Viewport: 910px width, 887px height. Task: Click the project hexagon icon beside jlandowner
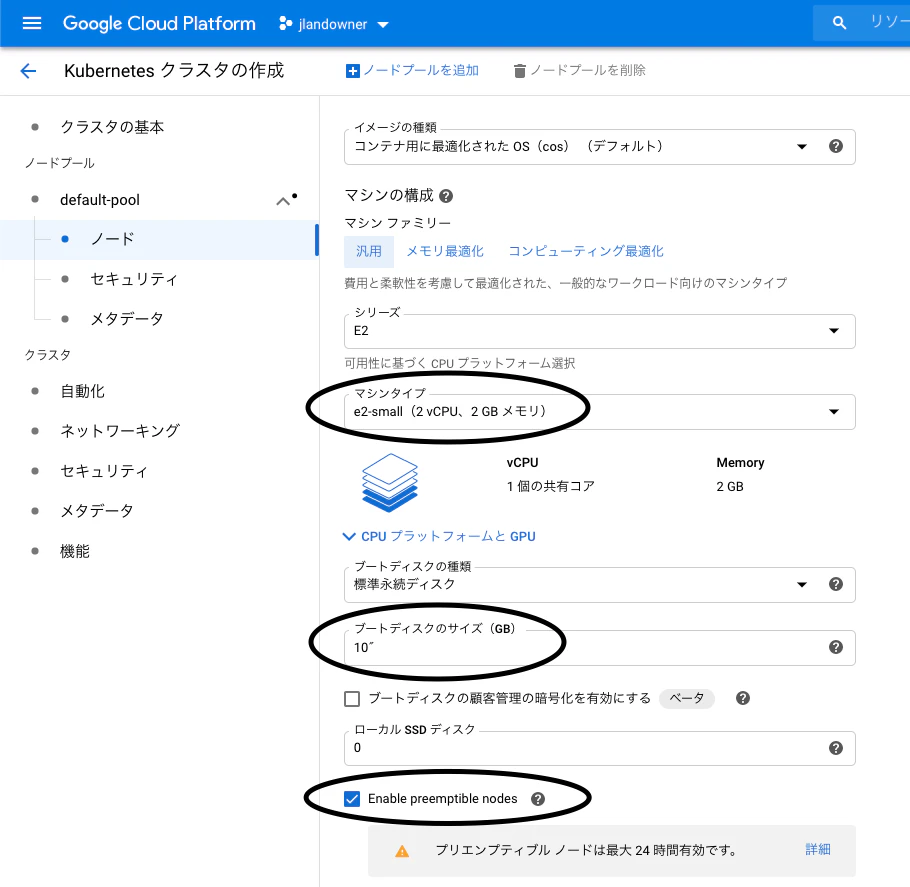(x=285, y=24)
